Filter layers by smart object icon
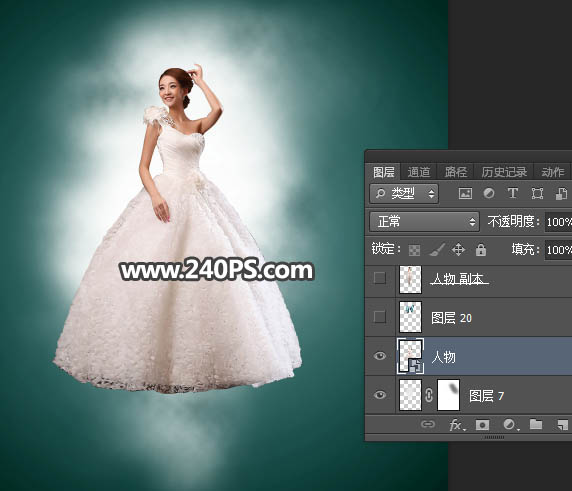Screen dimensions: 572x491 (561, 193)
